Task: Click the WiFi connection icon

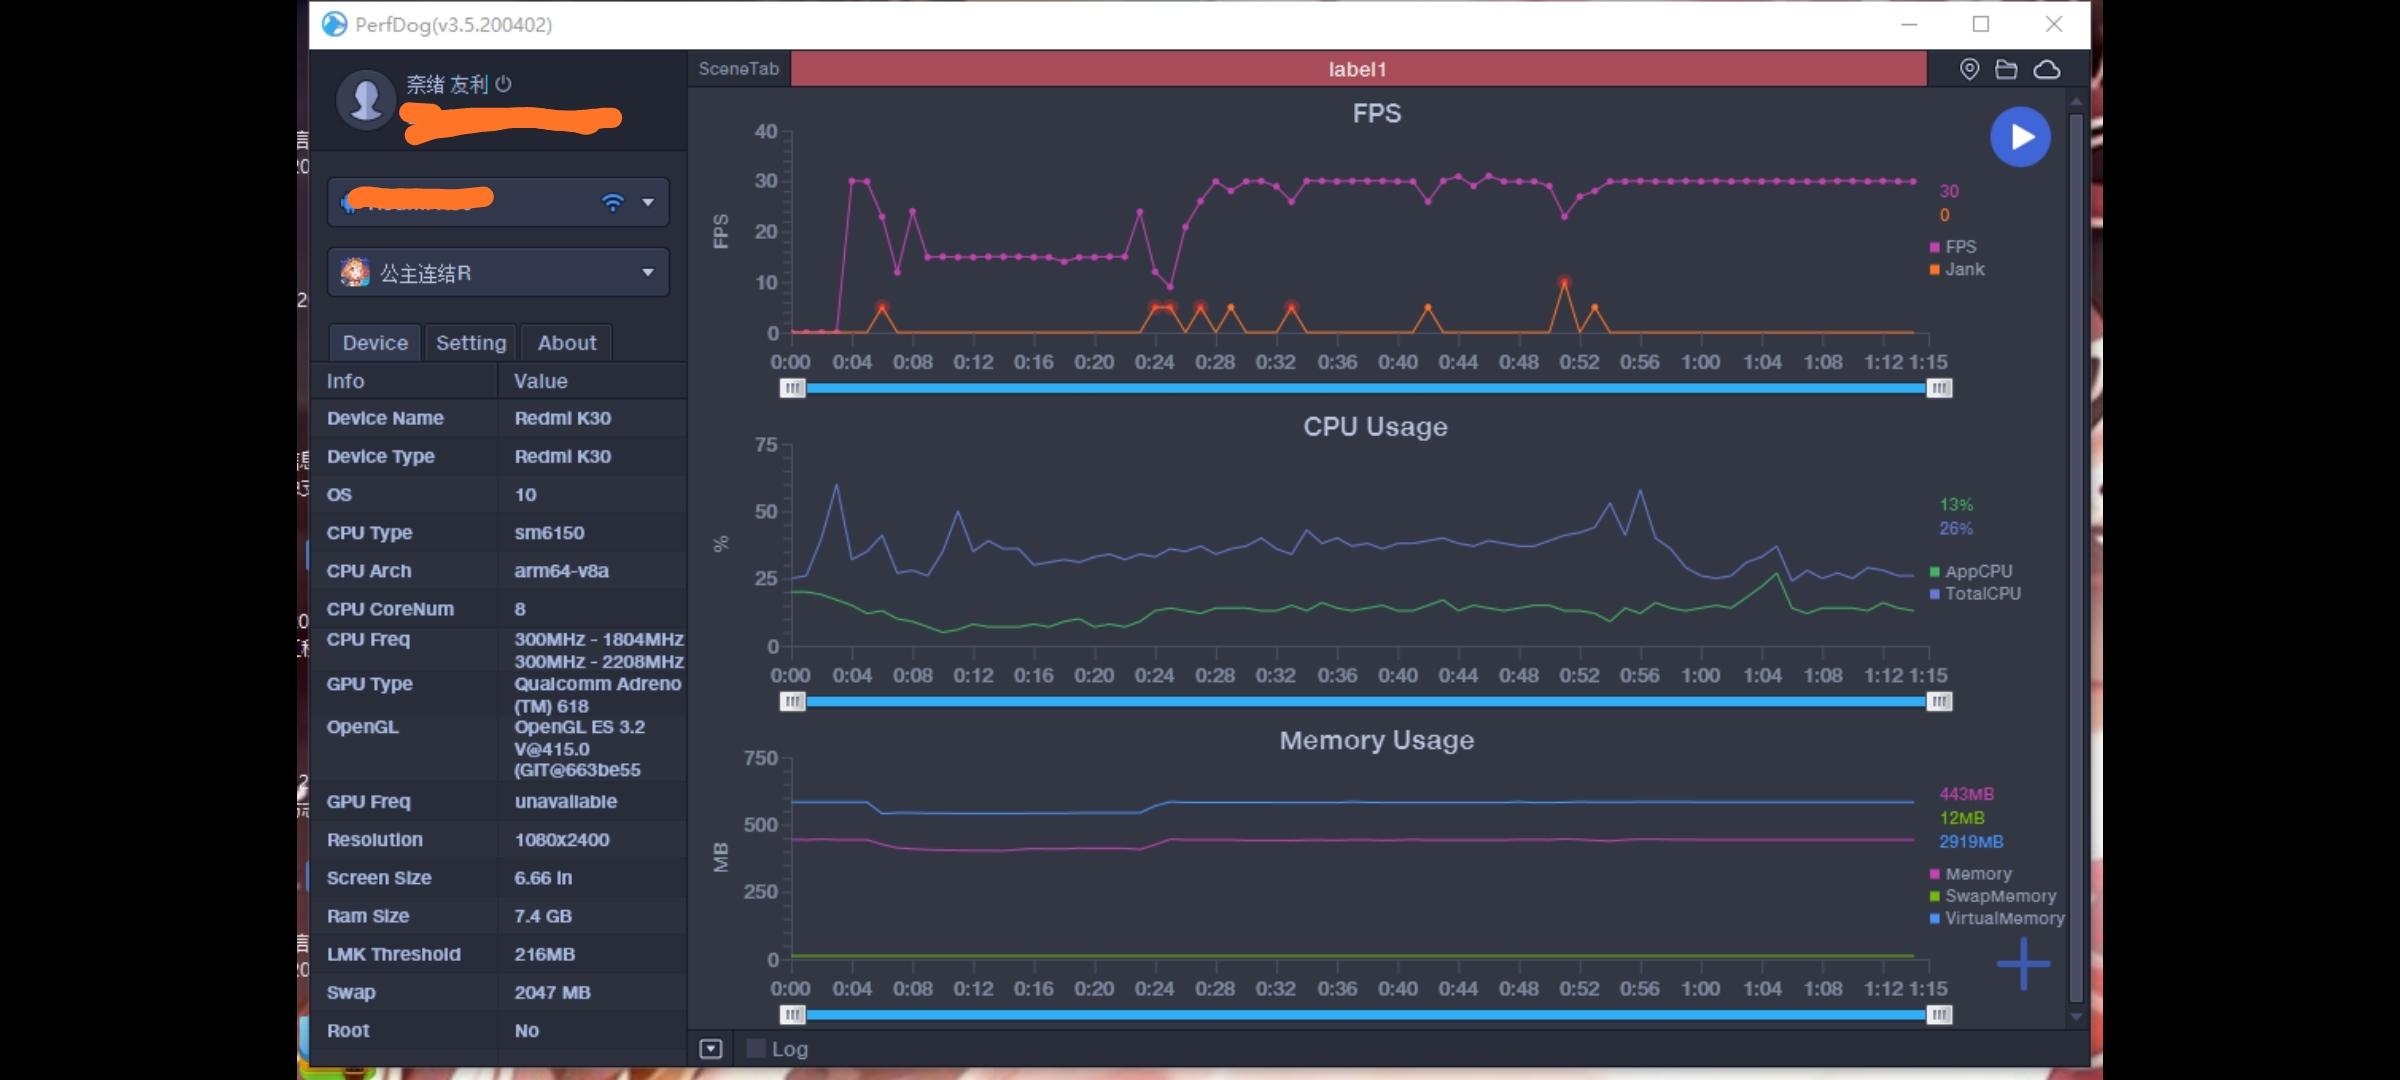Action: 612,202
